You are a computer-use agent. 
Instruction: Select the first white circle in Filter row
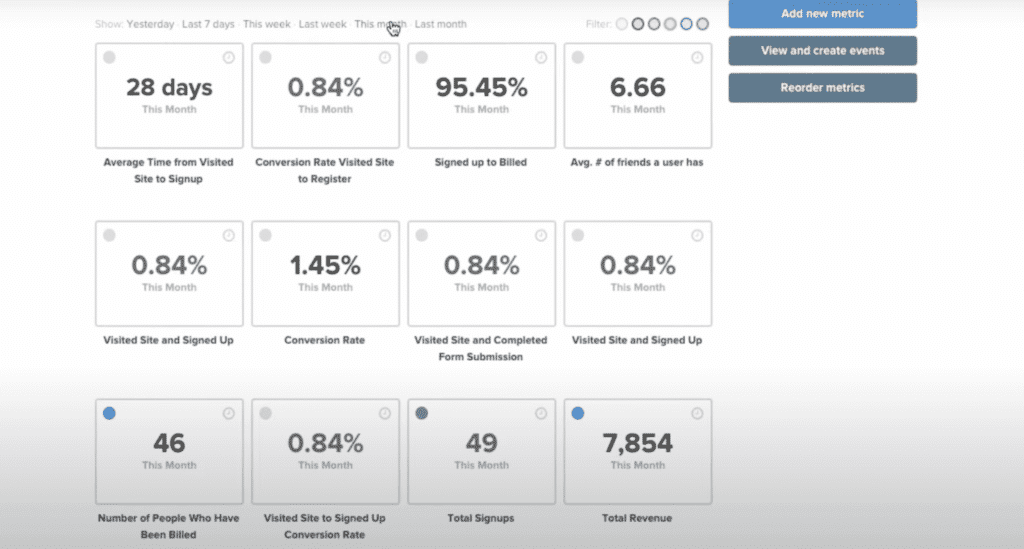point(622,24)
